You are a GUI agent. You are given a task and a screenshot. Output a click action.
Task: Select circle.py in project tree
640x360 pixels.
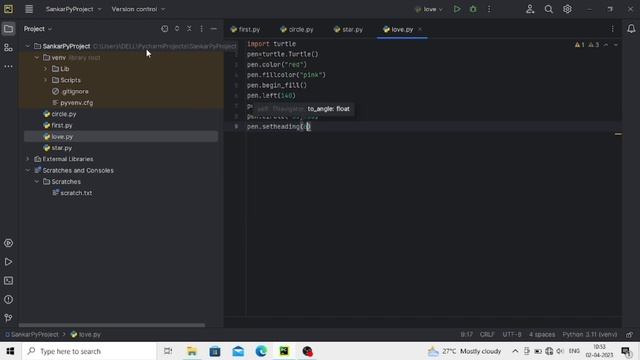coord(60,114)
